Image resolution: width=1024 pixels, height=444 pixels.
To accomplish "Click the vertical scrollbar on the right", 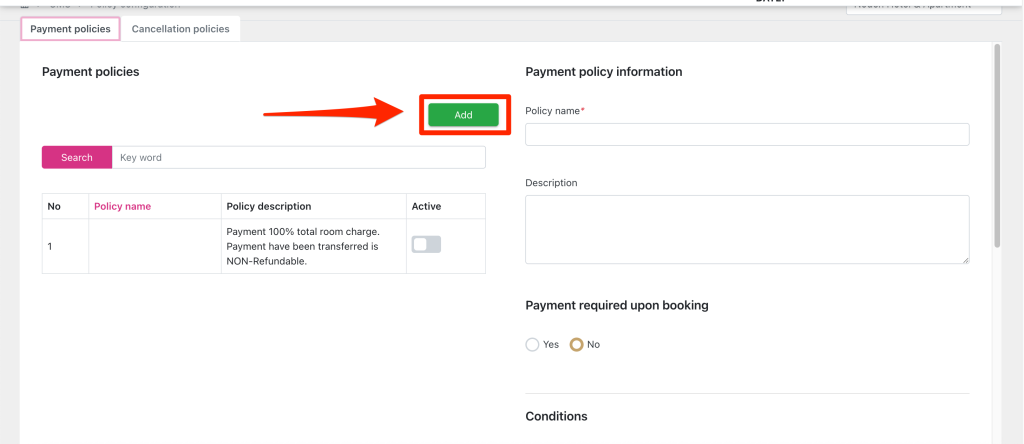I will click(x=996, y=145).
